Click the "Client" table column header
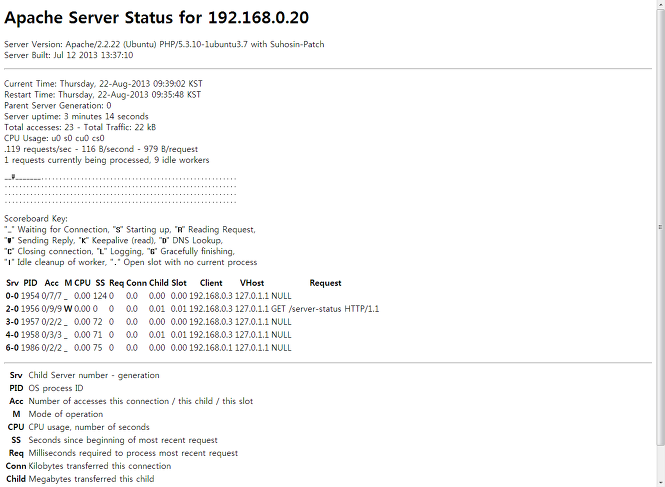 pyautogui.click(x=211, y=283)
